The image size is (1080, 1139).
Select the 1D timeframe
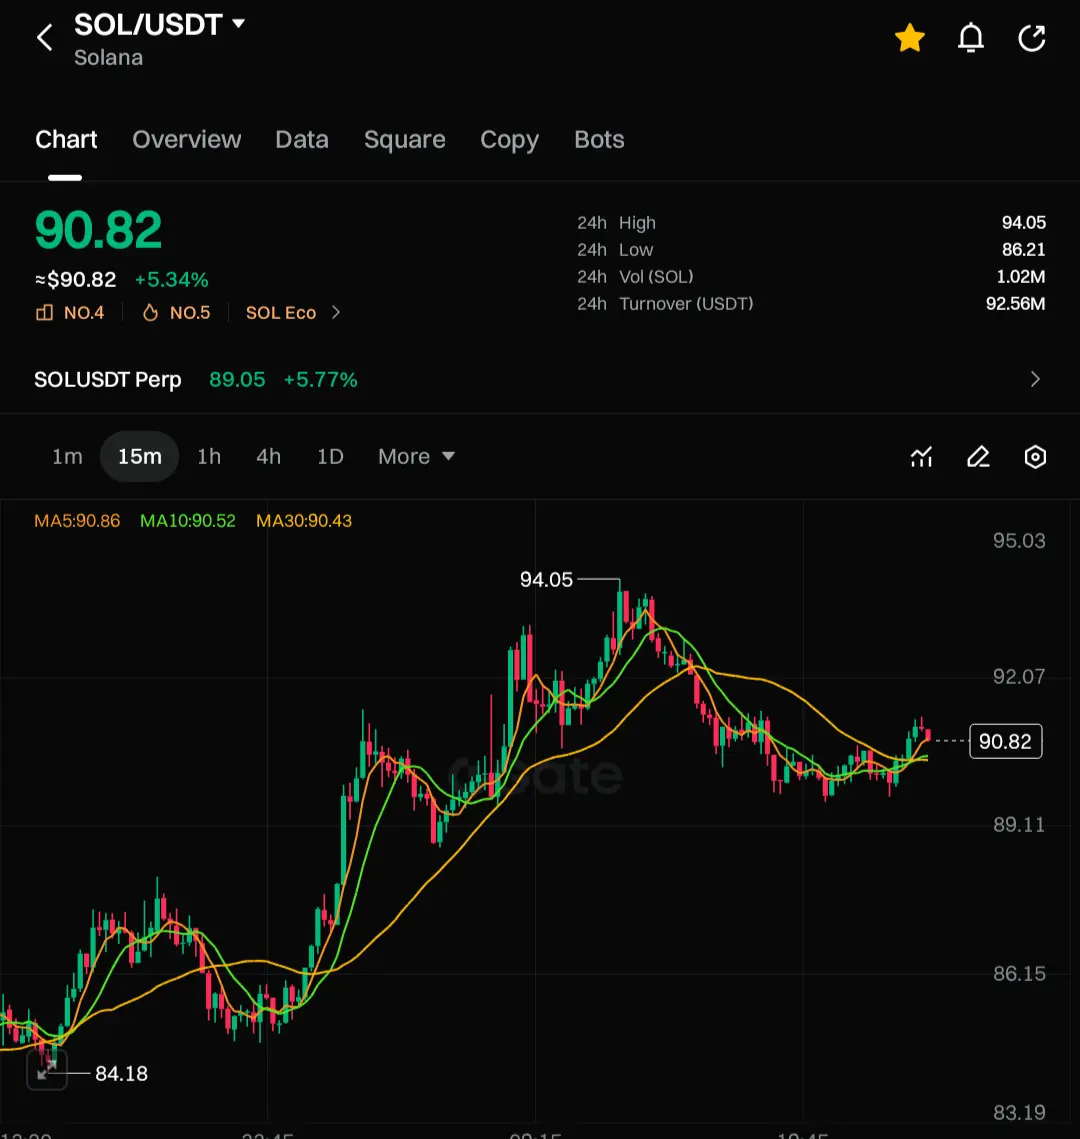[330, 457]
